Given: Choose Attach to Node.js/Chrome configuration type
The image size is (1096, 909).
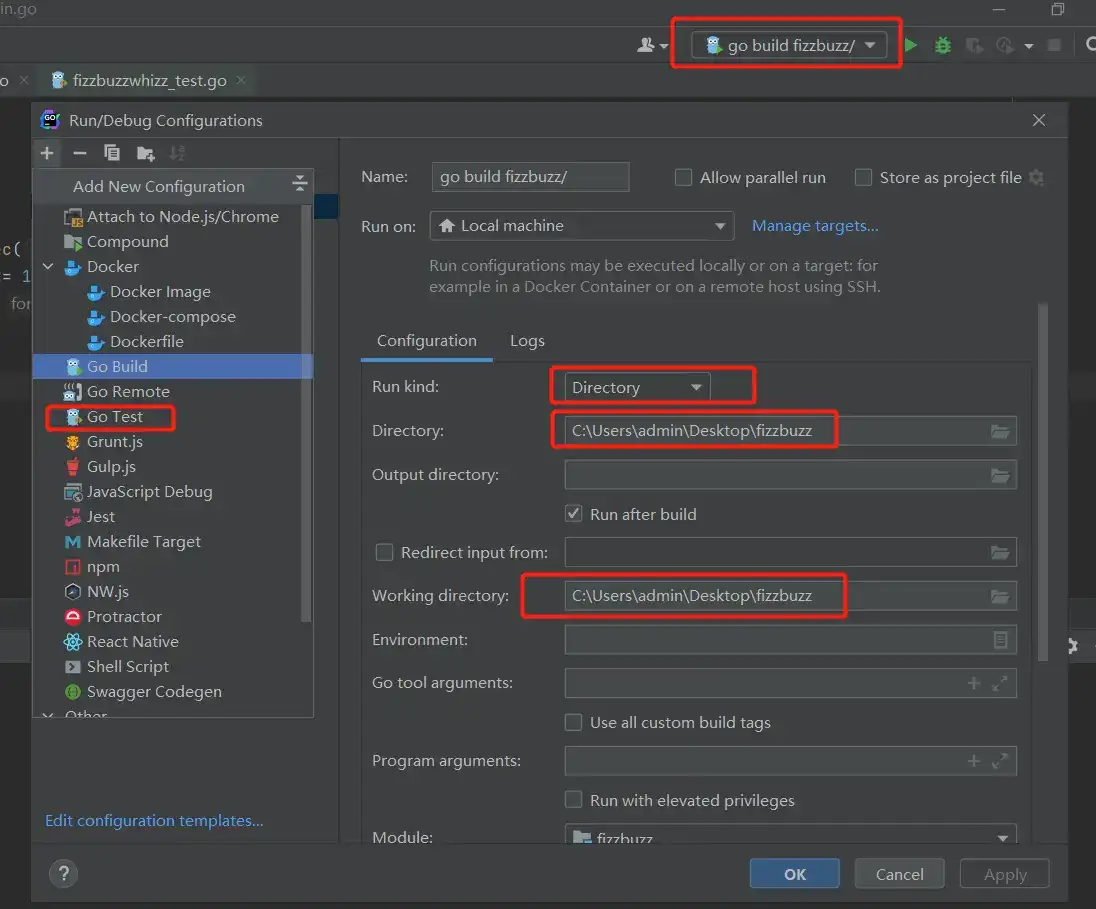Looking at the screenshot, I should pyautogui.click(x=172, y=217).
